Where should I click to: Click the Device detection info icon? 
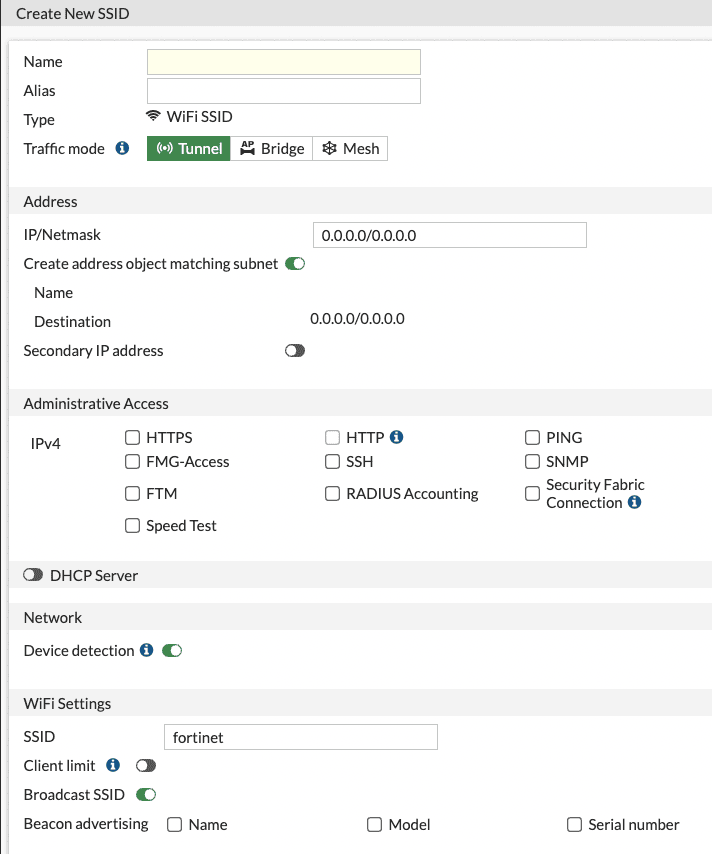click(x=146, y=650)
